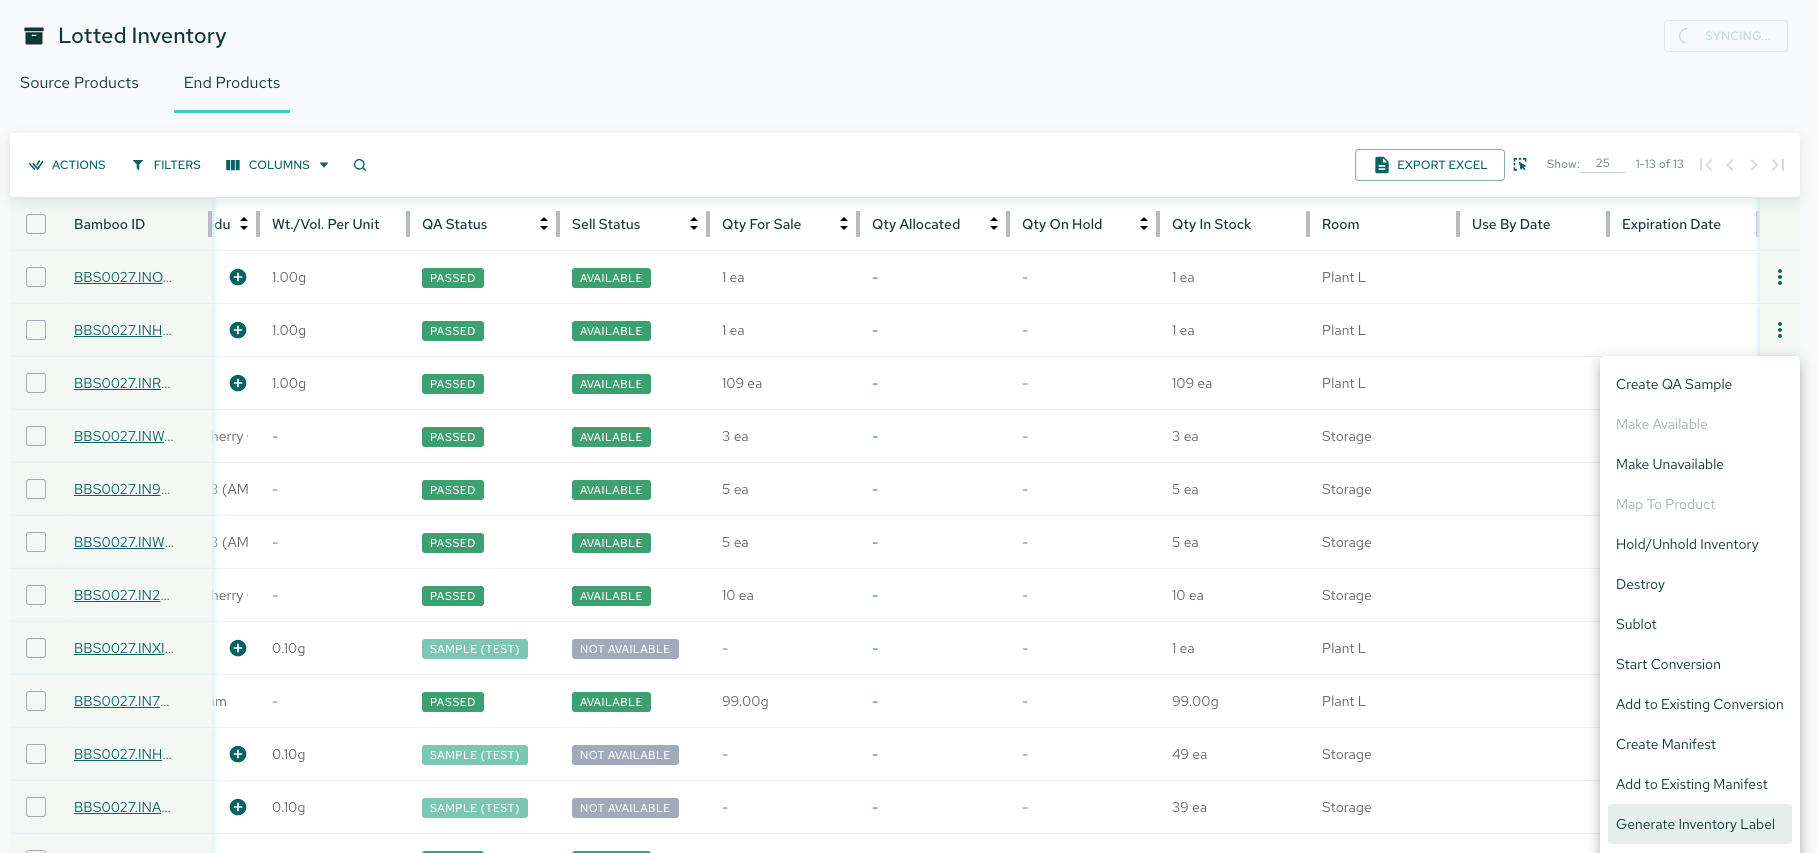Go to next page arrow in pagination
Viewport: 1817px width, 853px height.
click(1754, 165)
